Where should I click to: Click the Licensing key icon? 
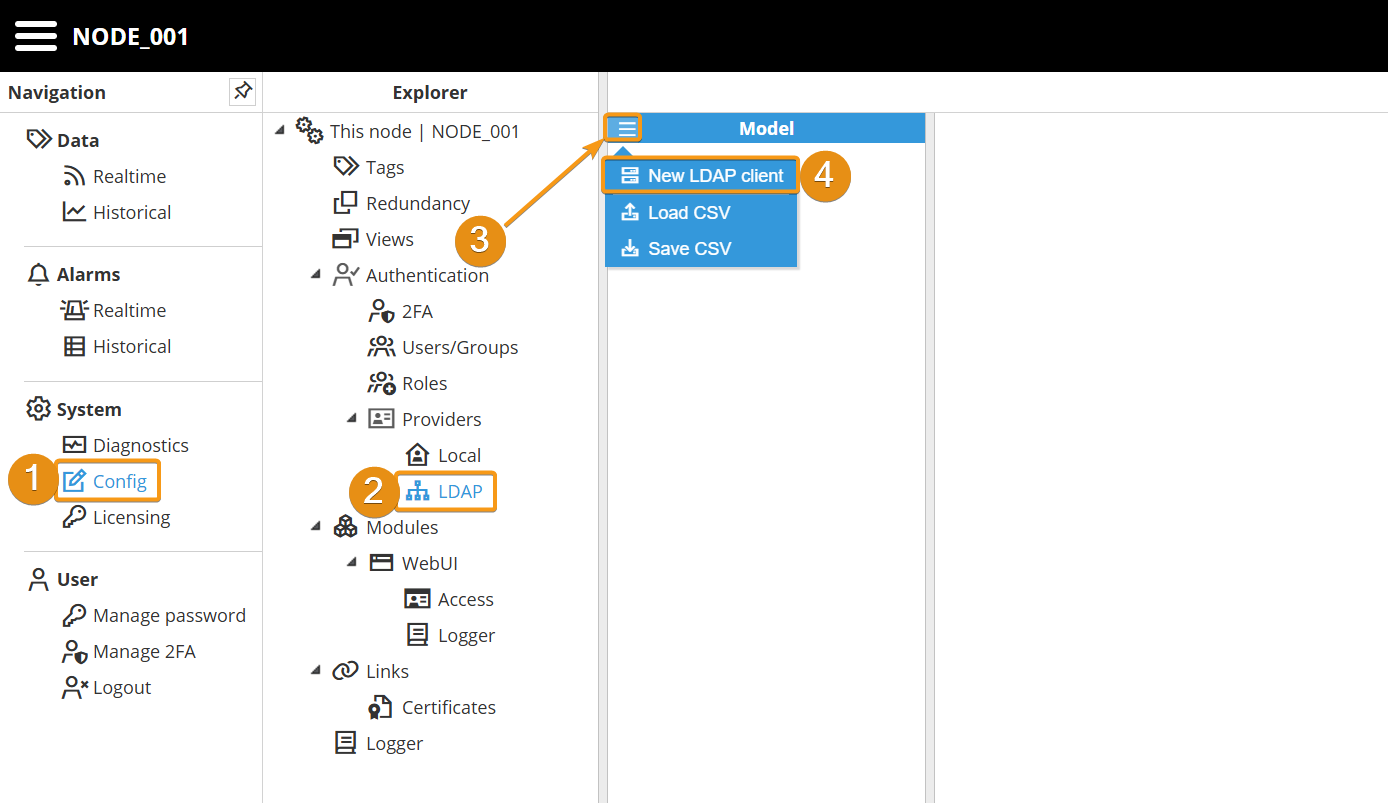point(74,518)
